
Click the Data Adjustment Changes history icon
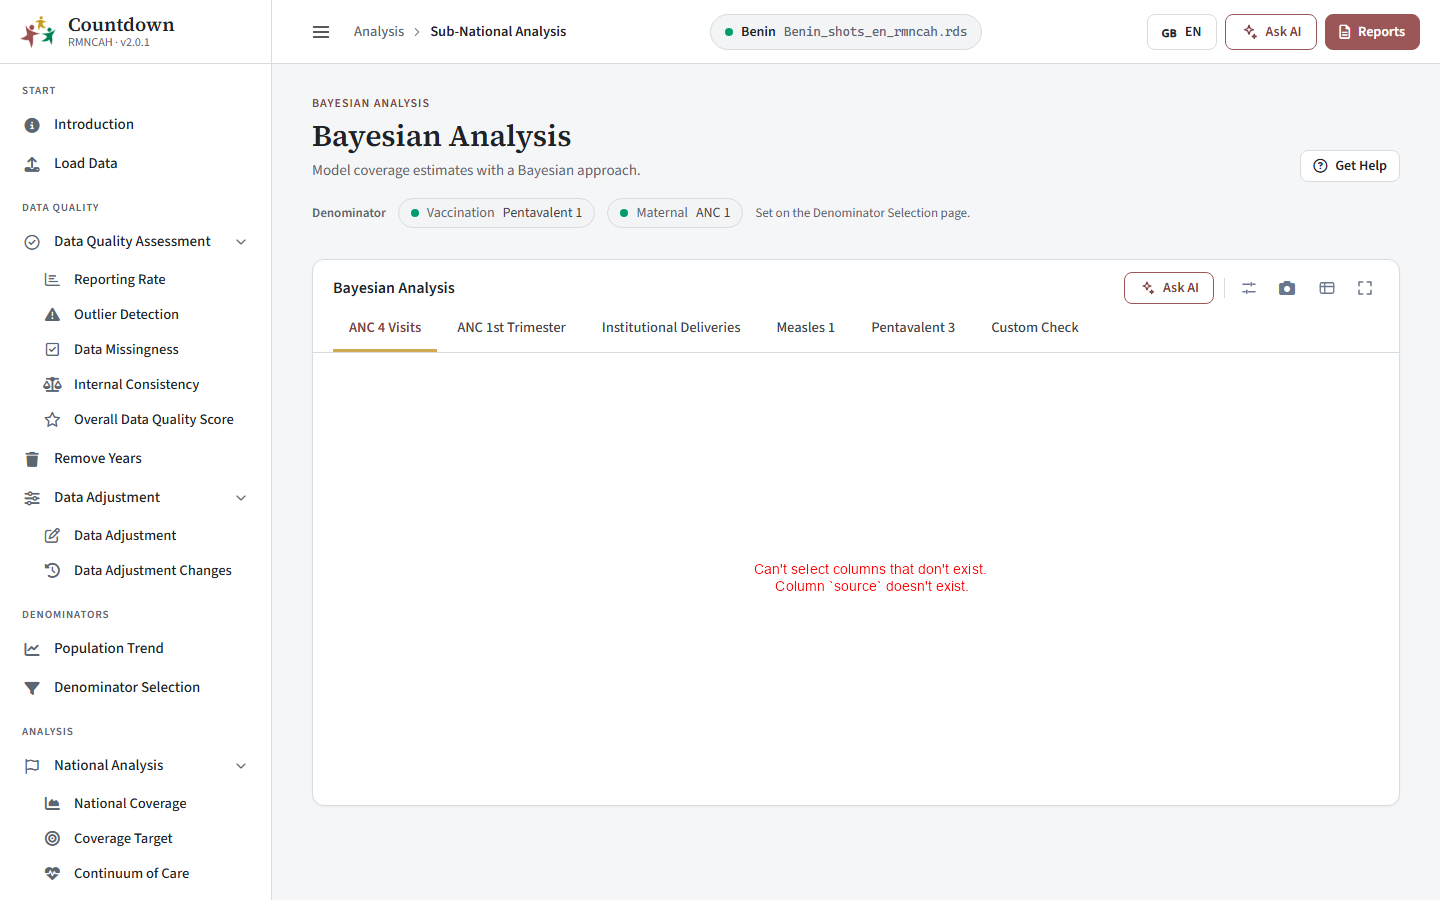pos(52,571)
